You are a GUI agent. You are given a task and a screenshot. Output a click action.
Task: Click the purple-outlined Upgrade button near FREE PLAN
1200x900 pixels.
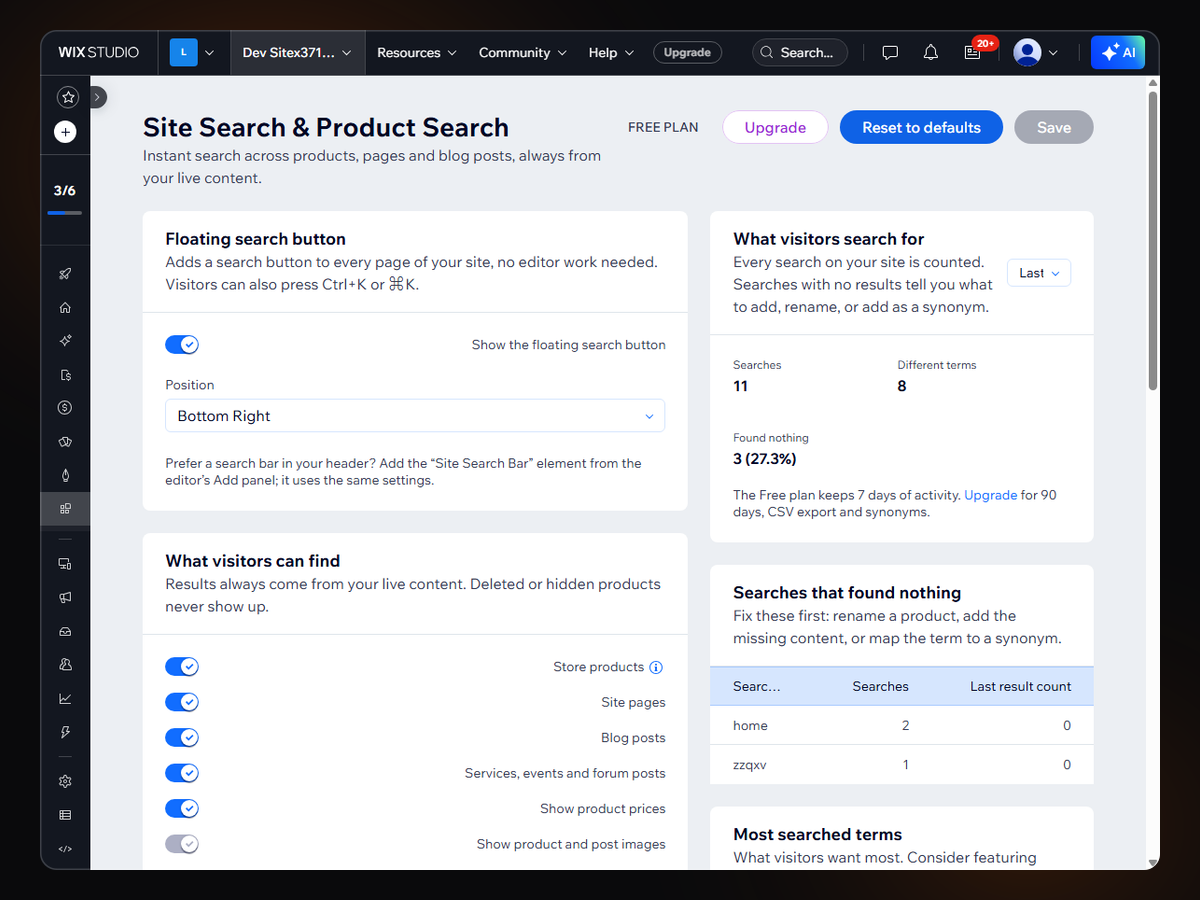point(775,128)
